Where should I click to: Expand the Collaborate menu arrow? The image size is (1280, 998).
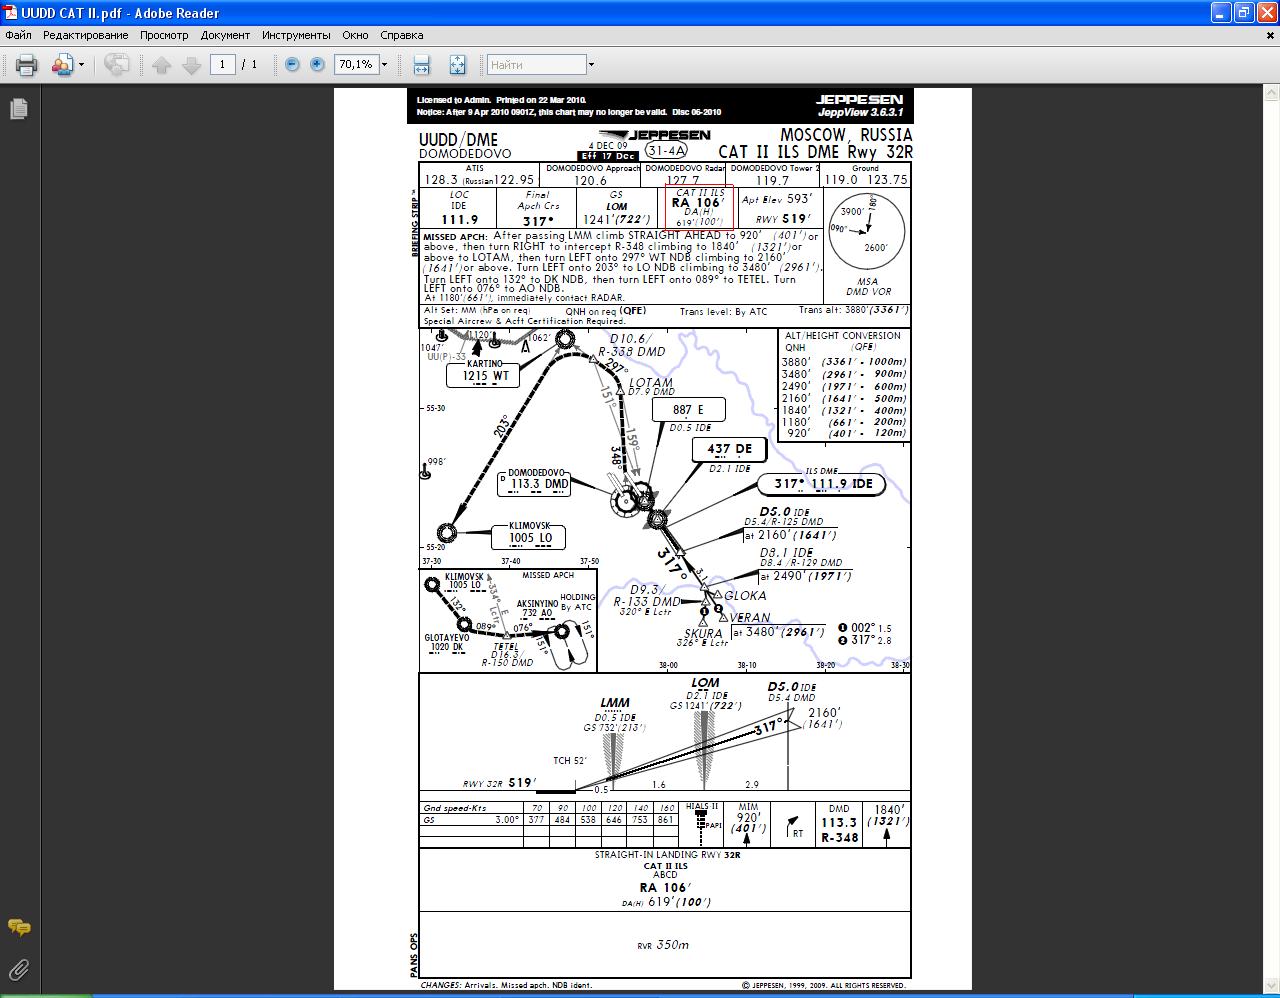click(81, 65)
